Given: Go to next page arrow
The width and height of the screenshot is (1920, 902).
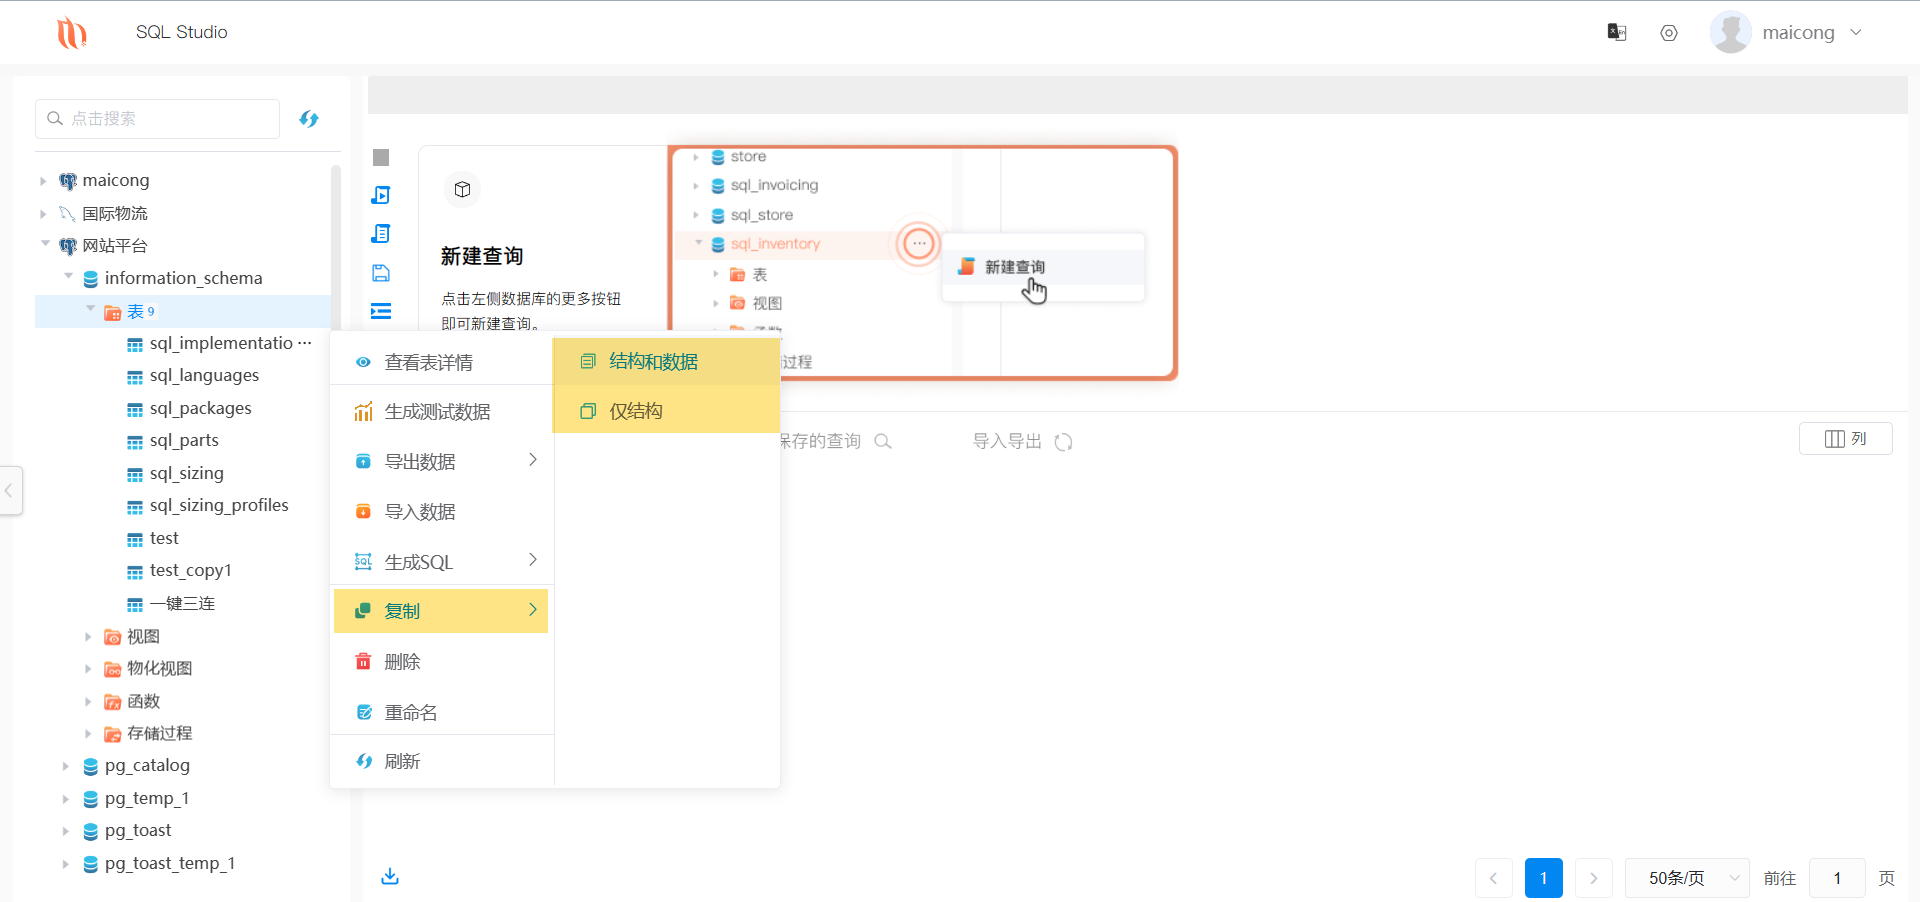Looking at the screenshot, I should click(1594, 878).
